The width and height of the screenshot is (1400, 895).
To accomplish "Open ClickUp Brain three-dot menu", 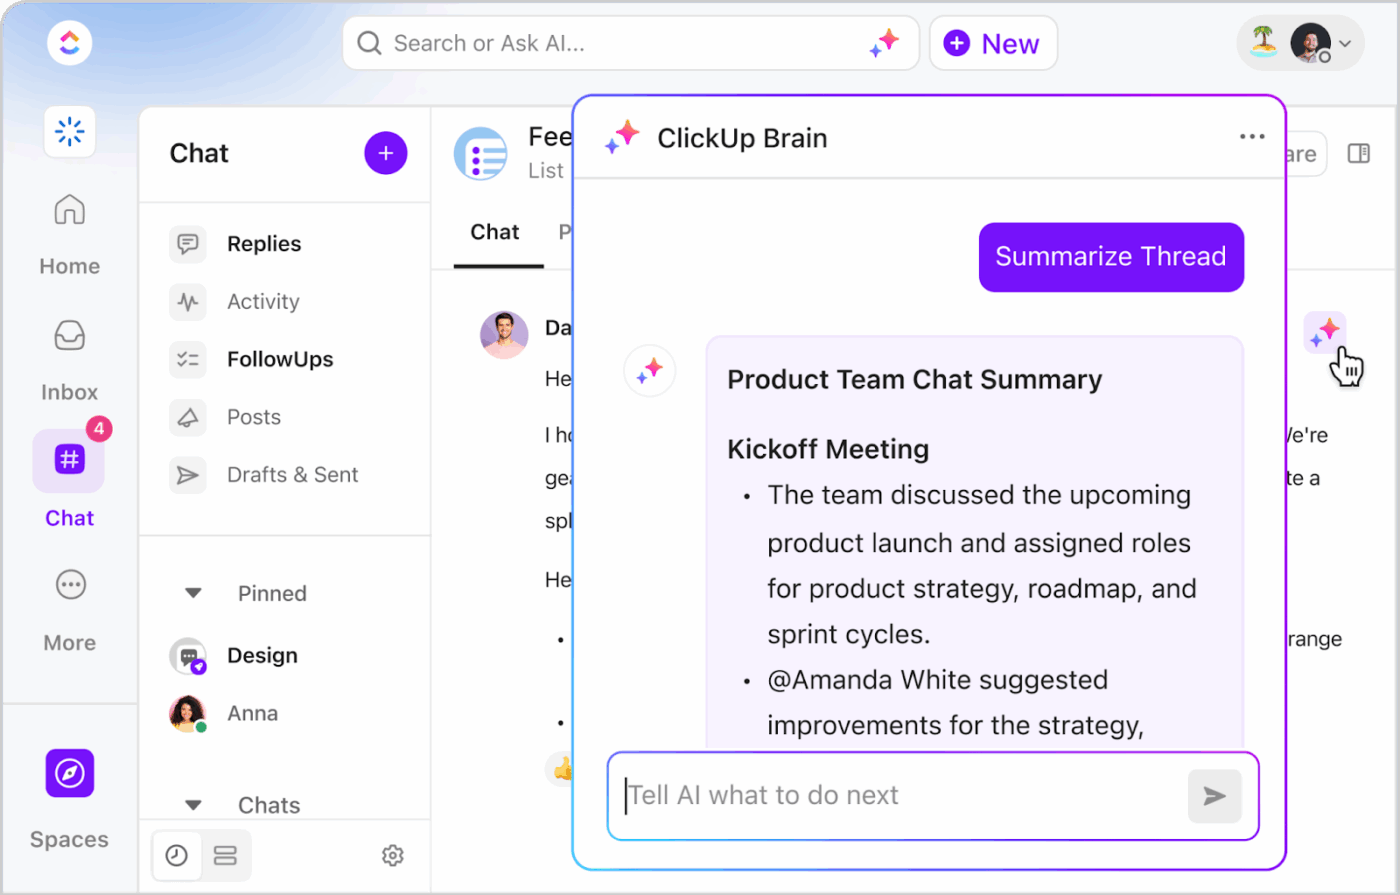I will pos(1252,137).
